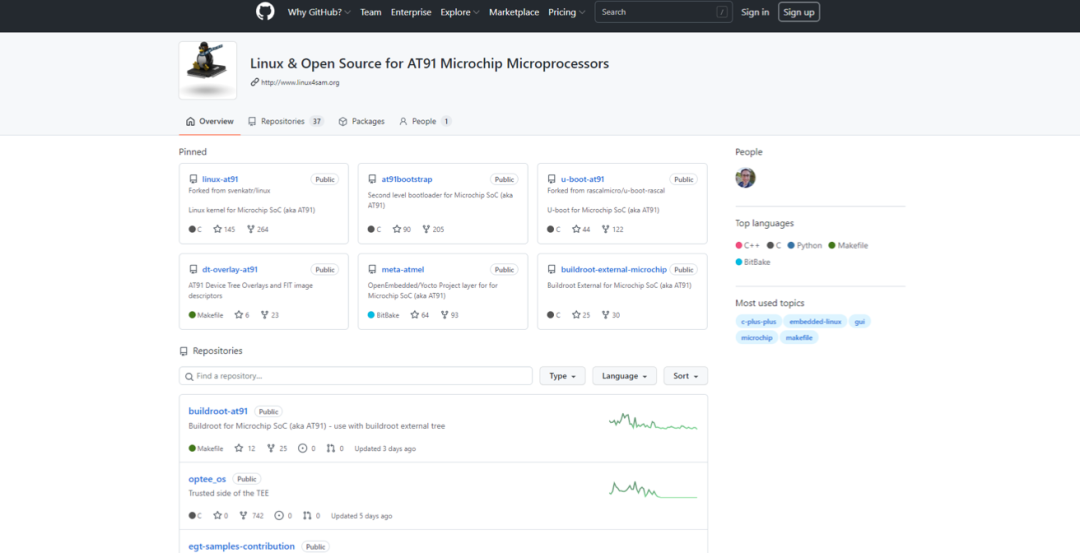Open the Language filter dropdown
1080x553 pixels.
tap(624, 376)
